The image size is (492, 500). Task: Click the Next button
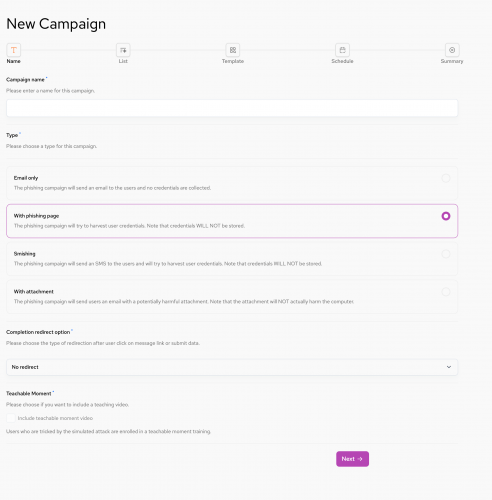coord(352,459)
